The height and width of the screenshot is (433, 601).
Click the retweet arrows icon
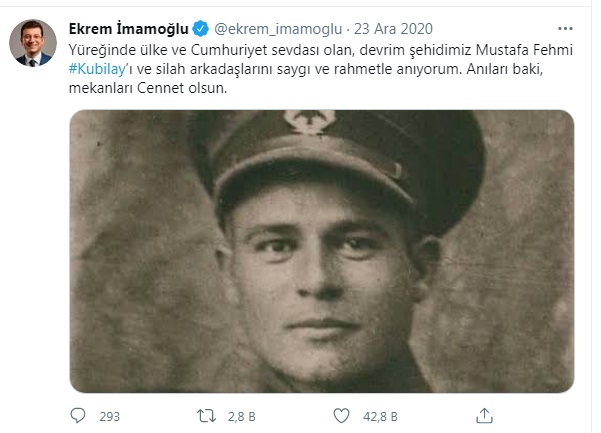click(206, 416)
